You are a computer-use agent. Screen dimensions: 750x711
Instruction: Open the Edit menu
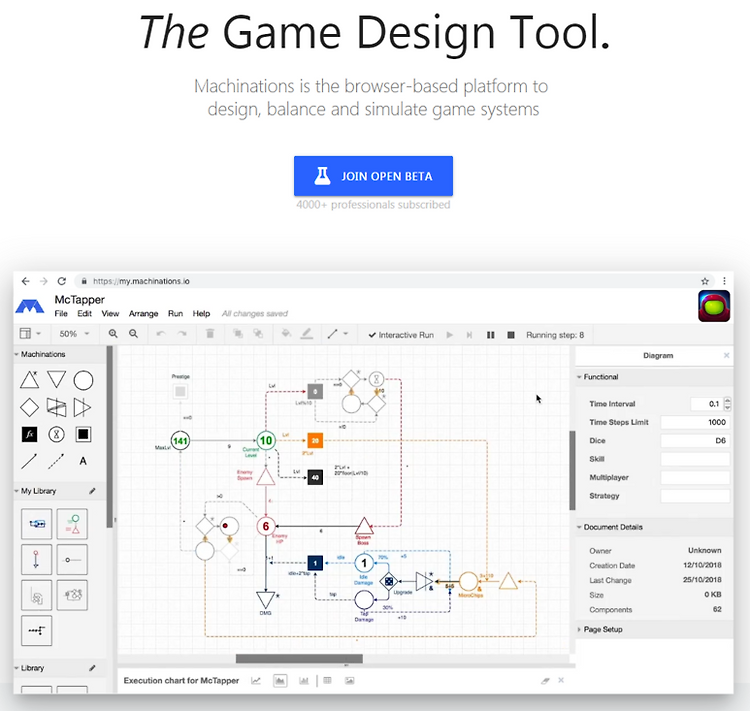click(x=84, y=314)
